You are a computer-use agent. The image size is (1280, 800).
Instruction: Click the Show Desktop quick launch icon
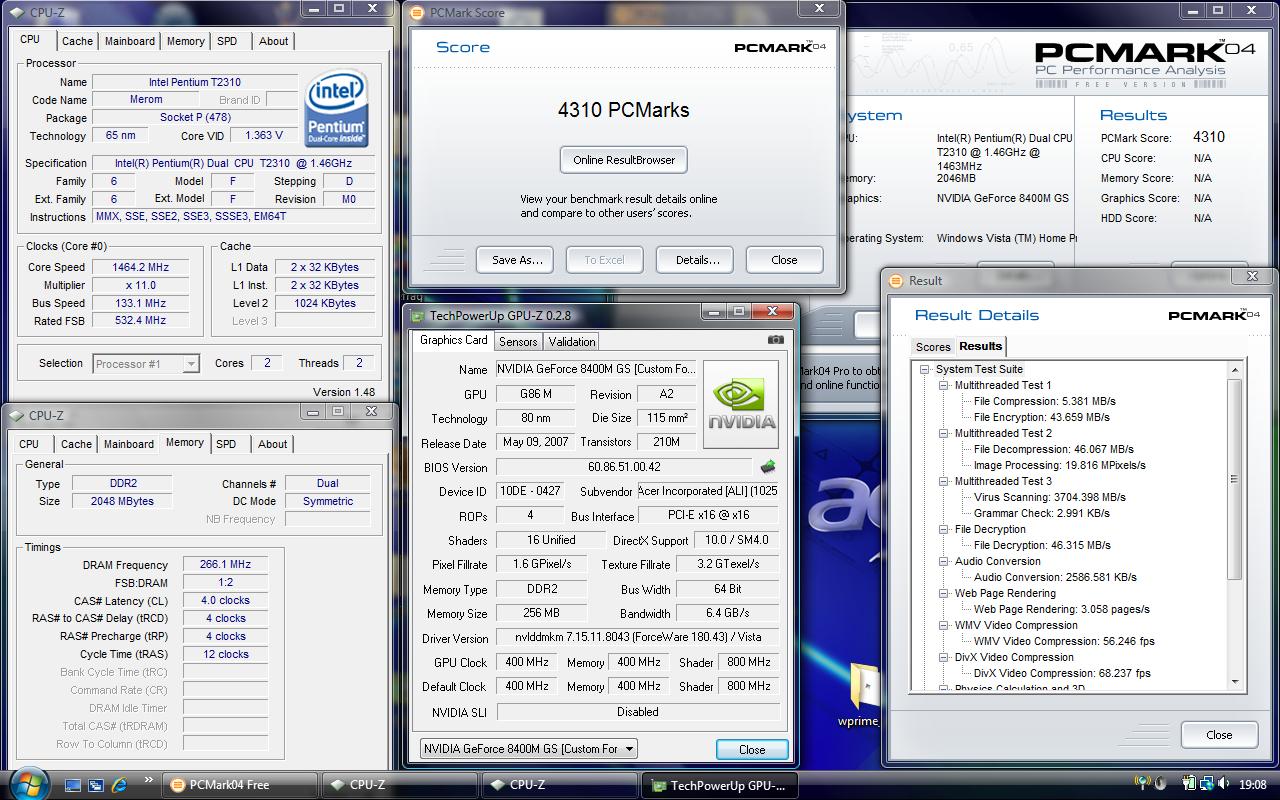tap(72, 785)
